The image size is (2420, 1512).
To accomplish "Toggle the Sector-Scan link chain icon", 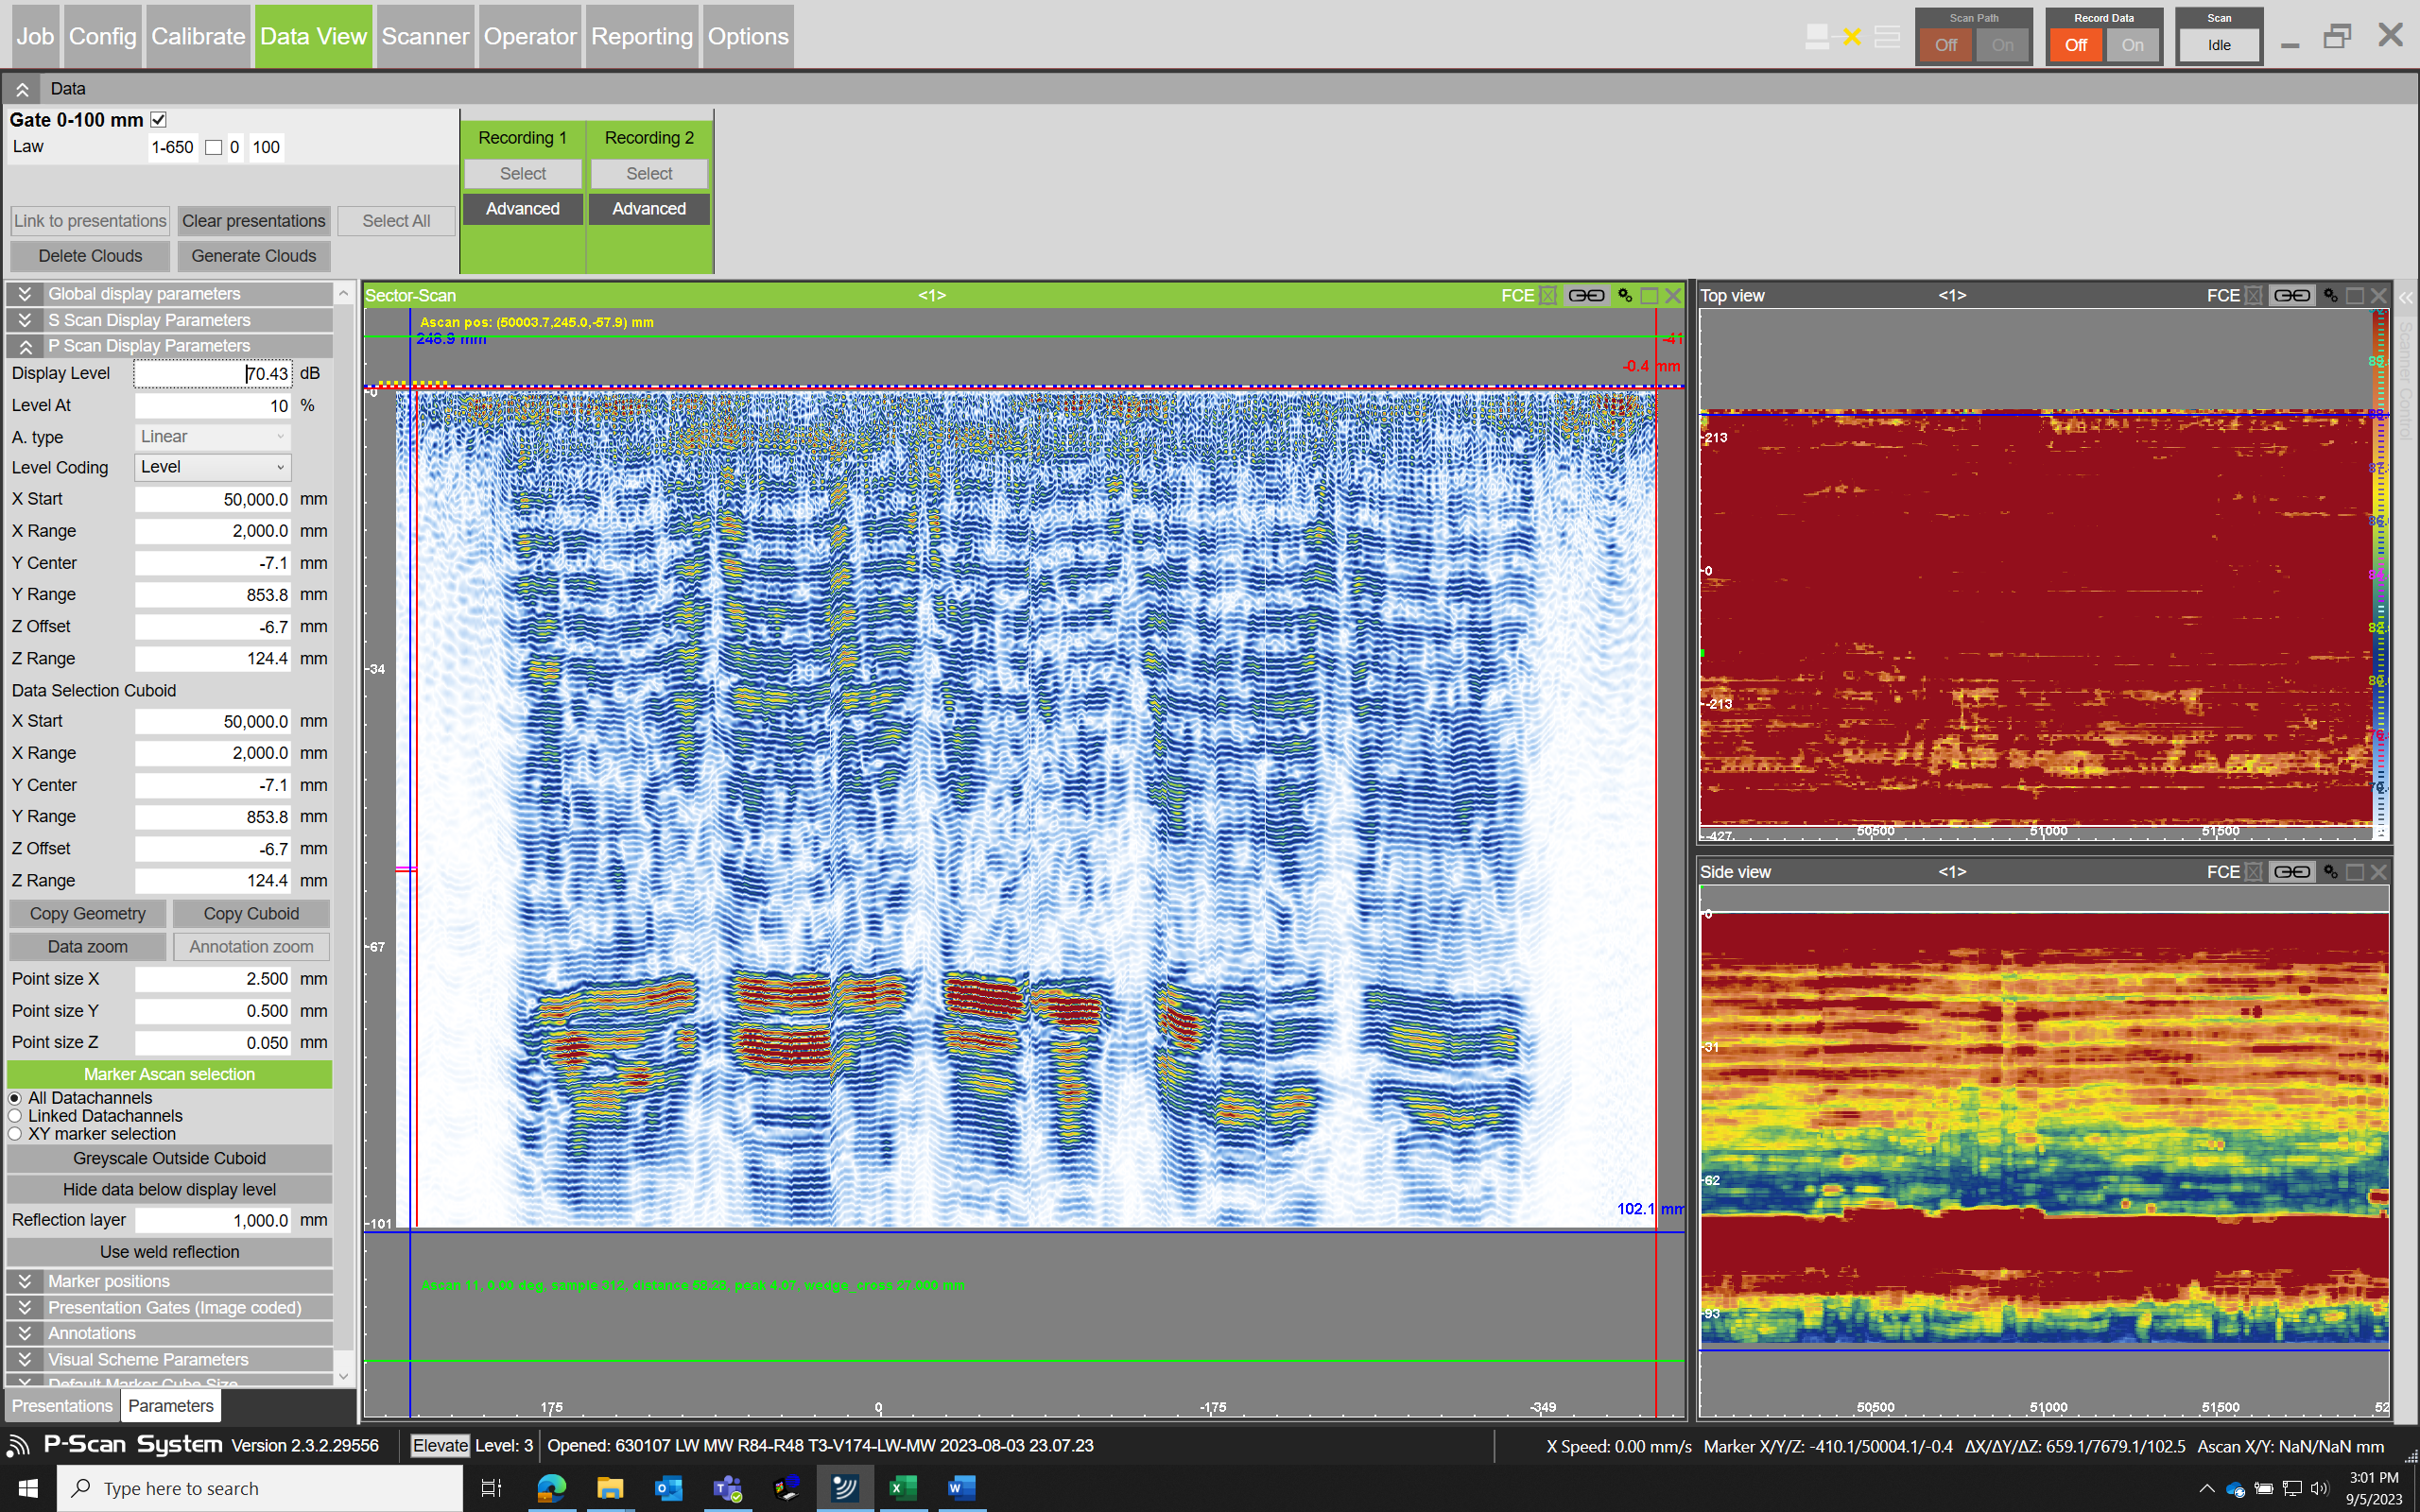I will [1586, 295].
